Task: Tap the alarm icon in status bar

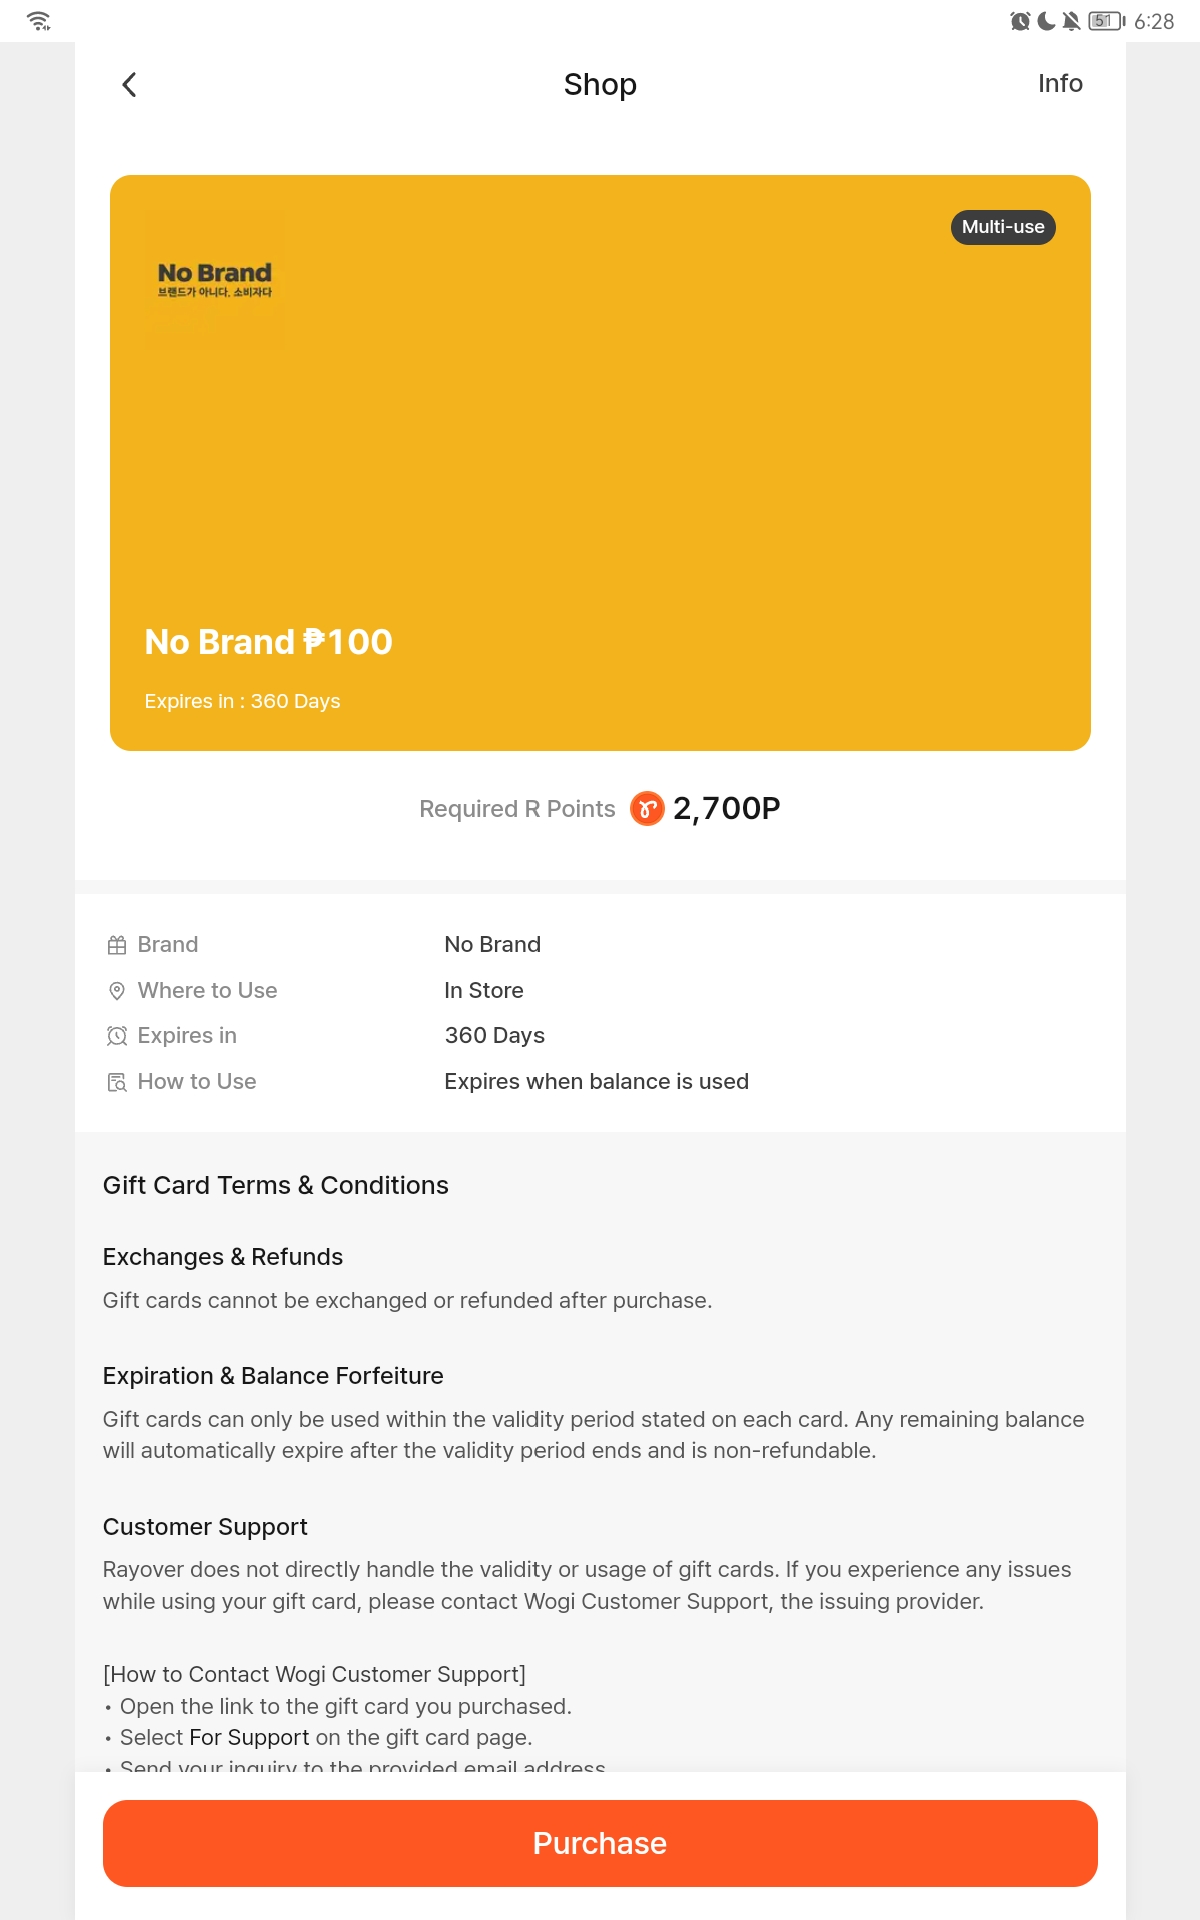Action: coord(1020,21)
